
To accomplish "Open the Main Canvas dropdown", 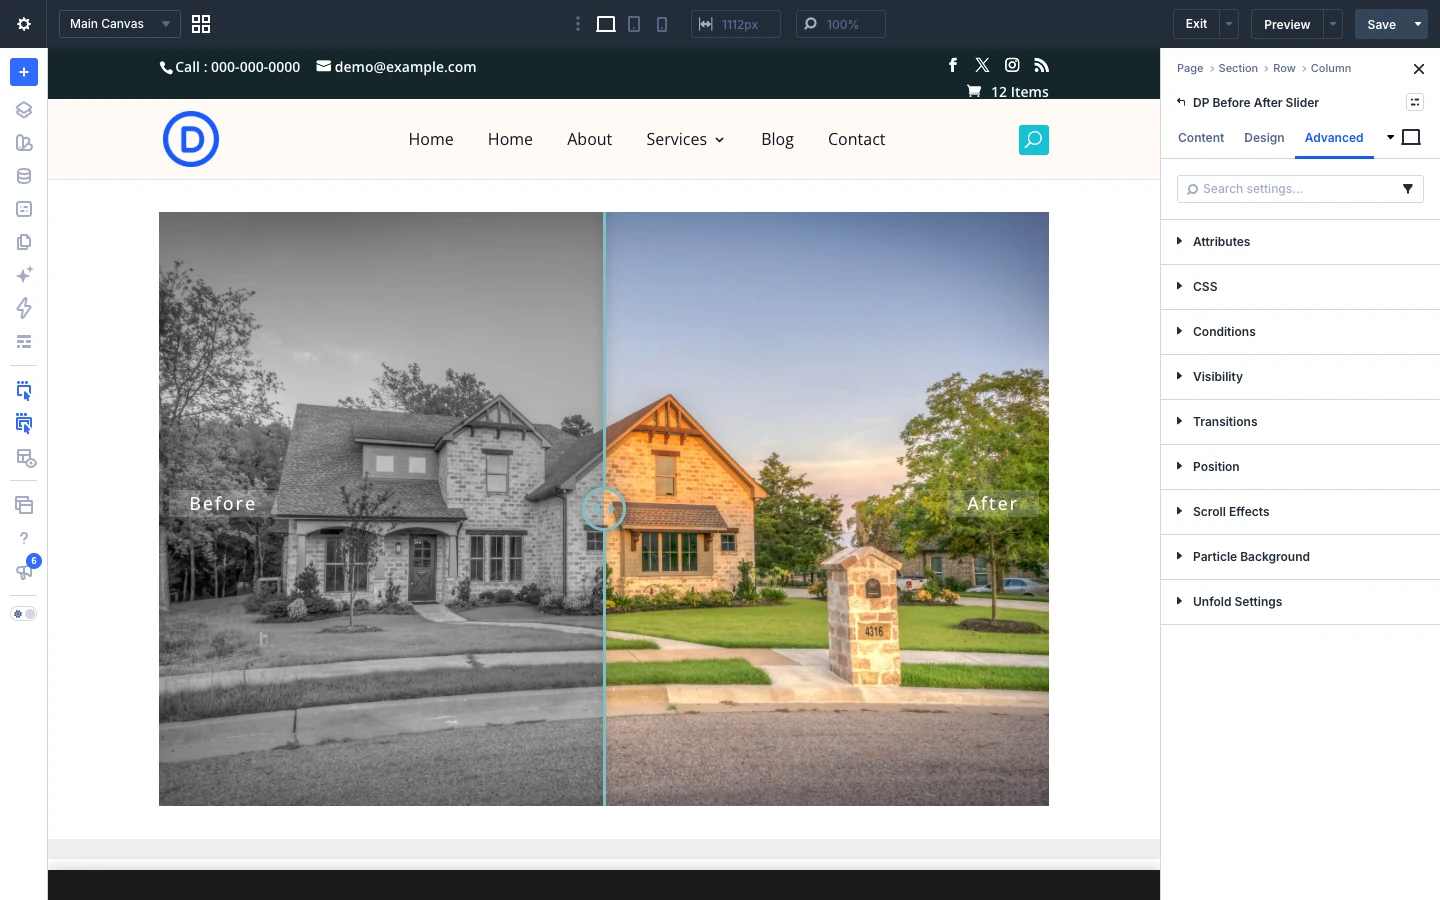I will click(120, 24).
